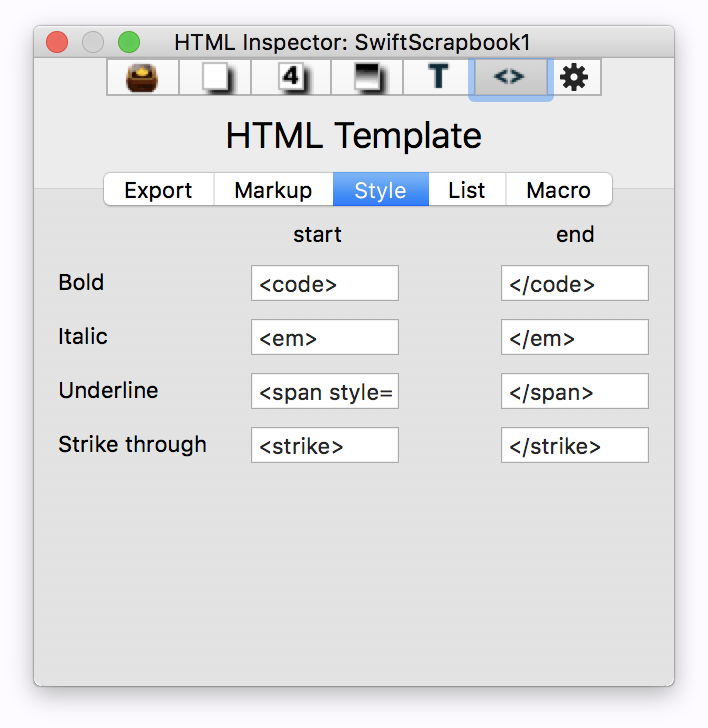The width and height of the screenshot is (708, 728).
Task: Focus the Underline end span field
Action: click(574, 392)
